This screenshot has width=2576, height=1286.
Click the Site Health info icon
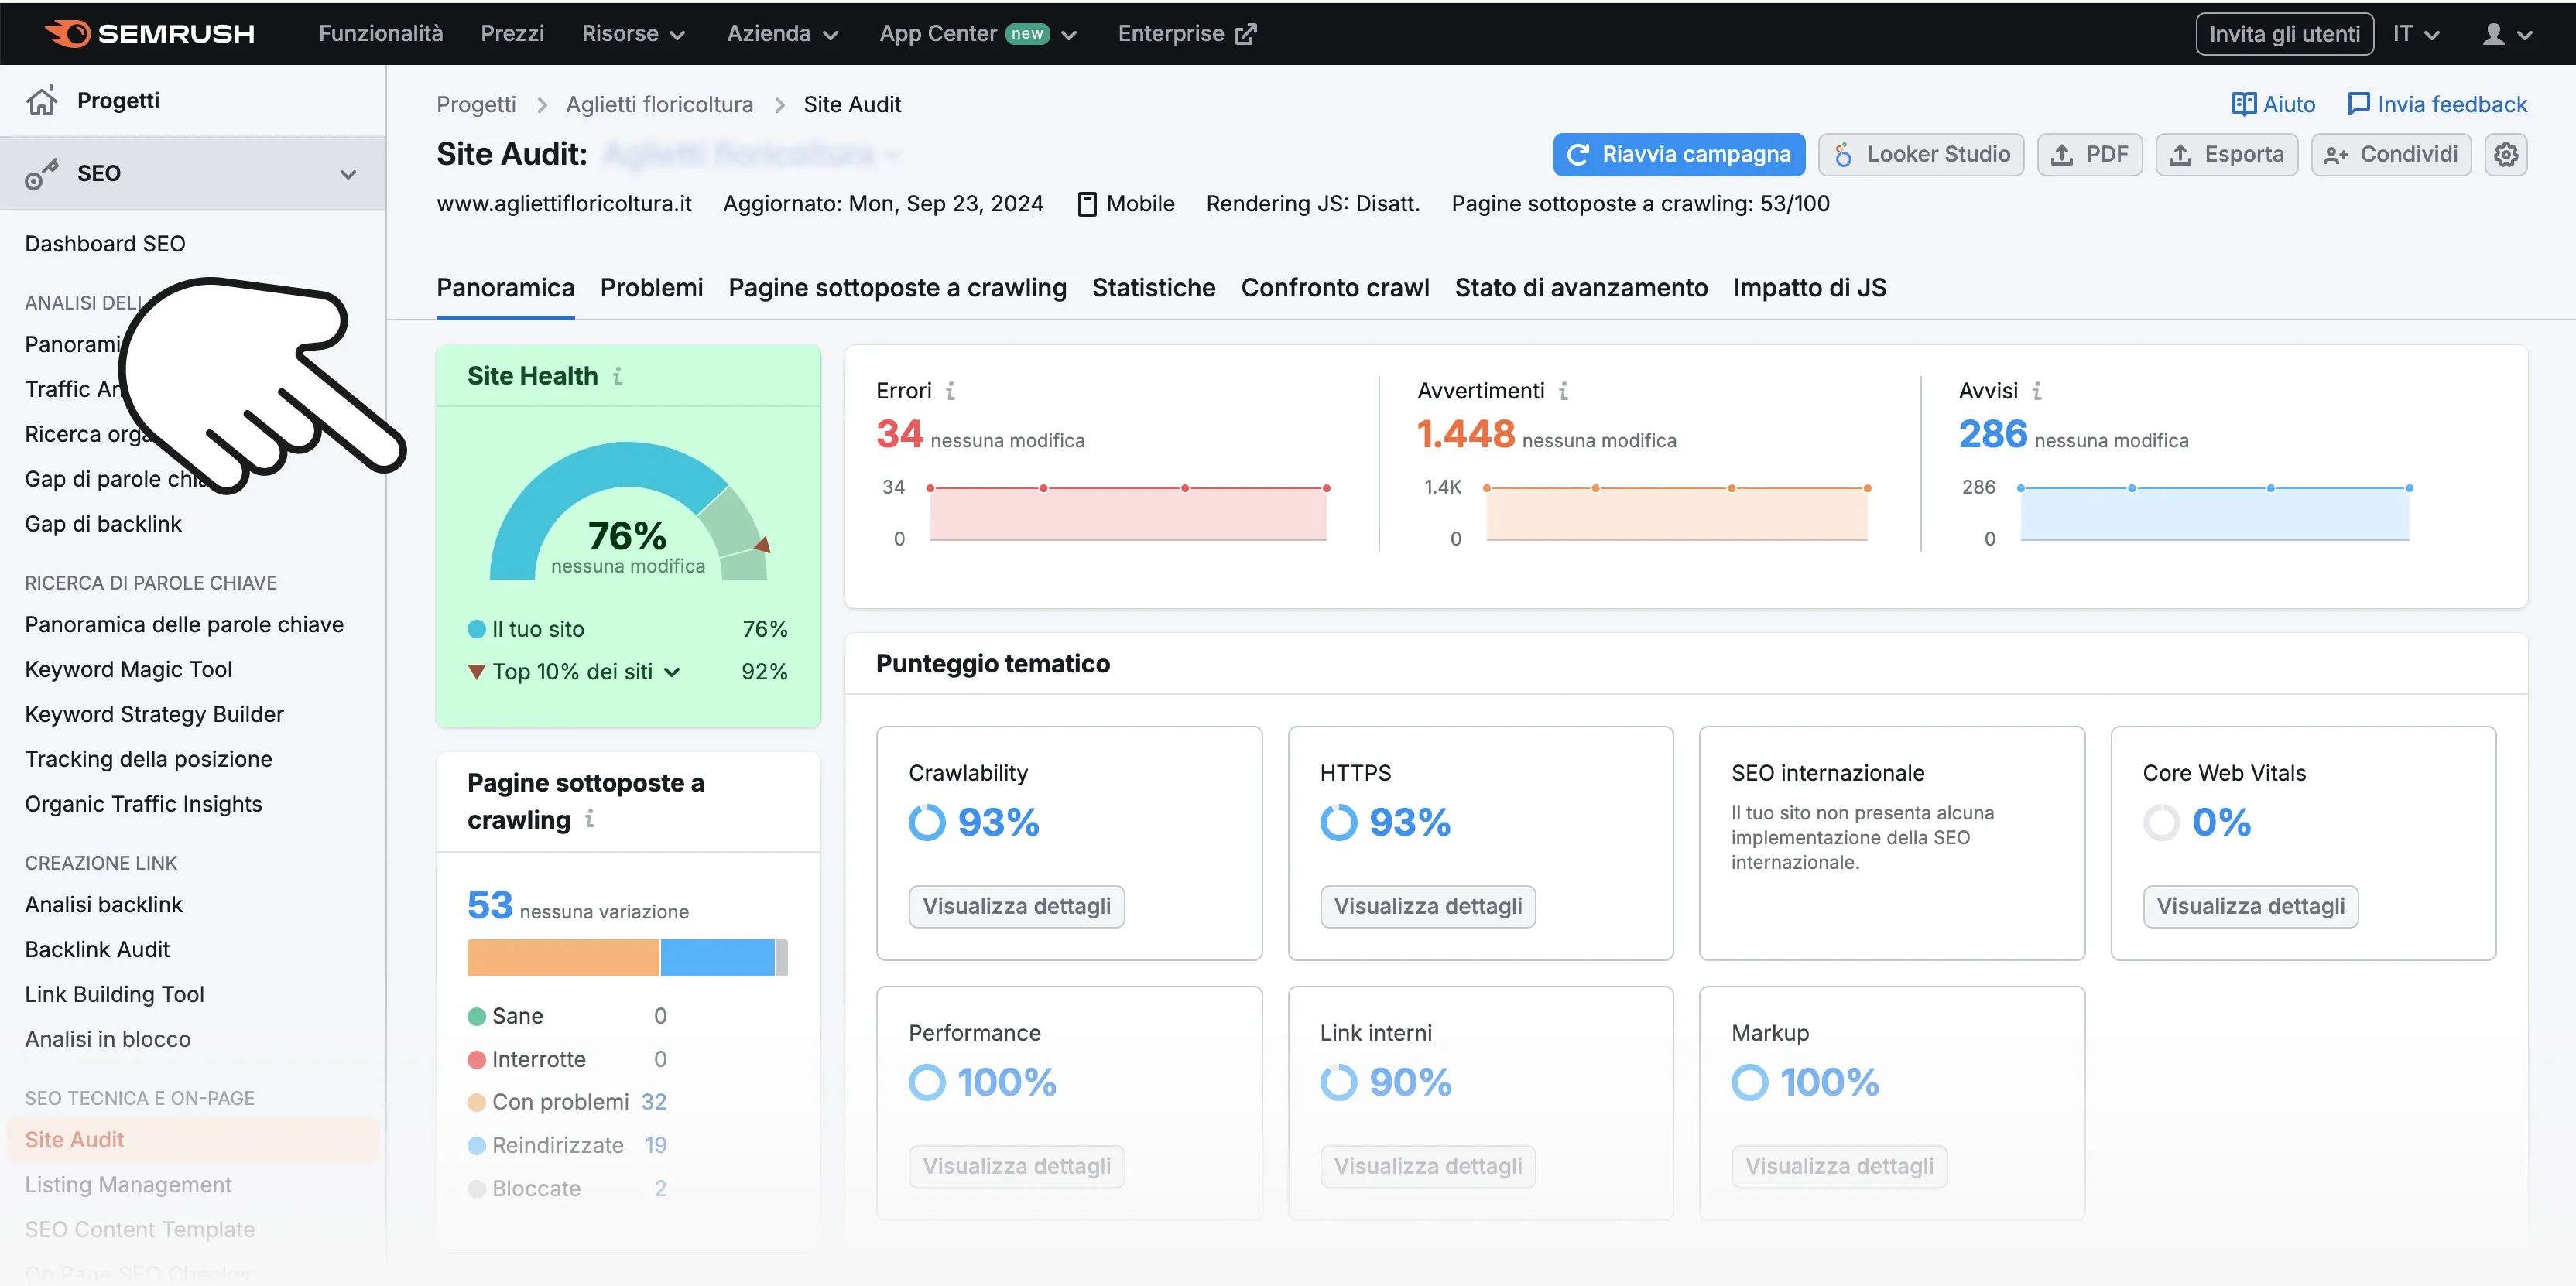click(x=617, y=376)
